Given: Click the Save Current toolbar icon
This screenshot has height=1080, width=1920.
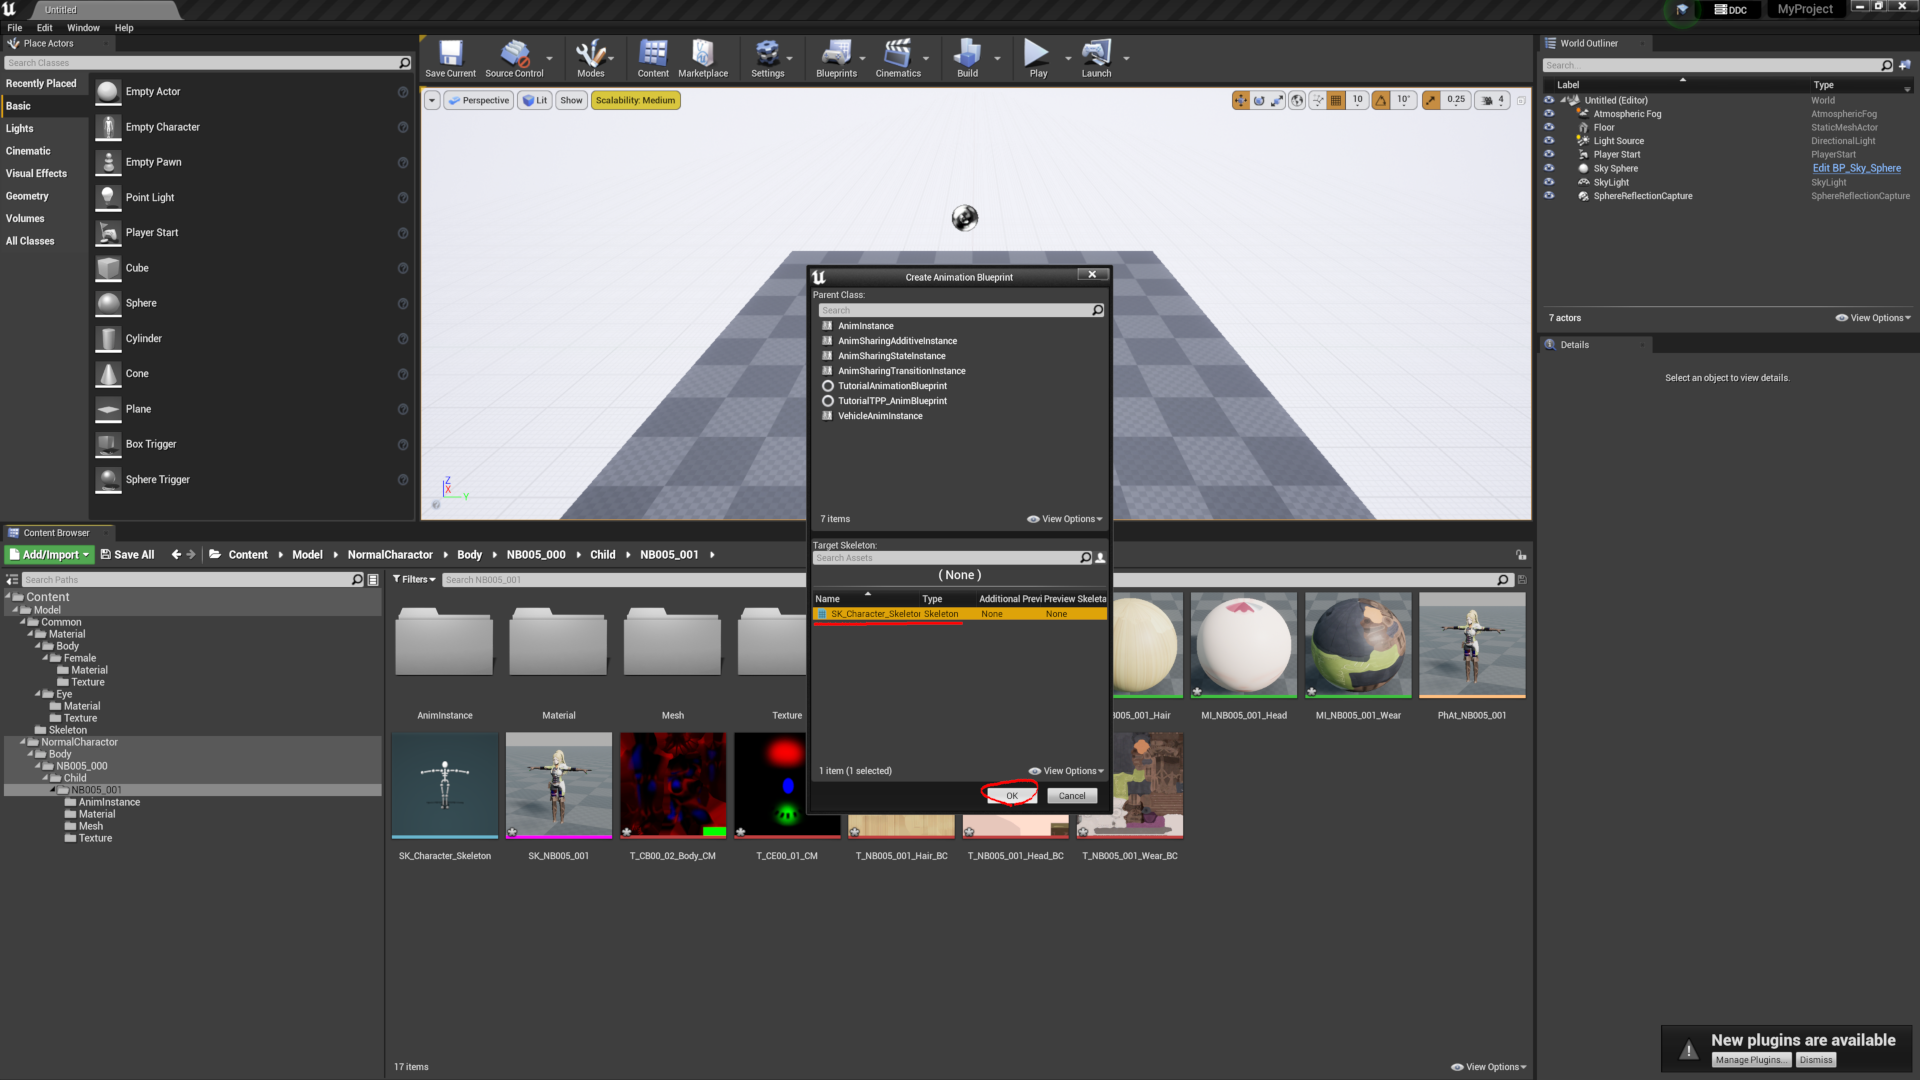Looking at the screenshot, I should (450, 58).
